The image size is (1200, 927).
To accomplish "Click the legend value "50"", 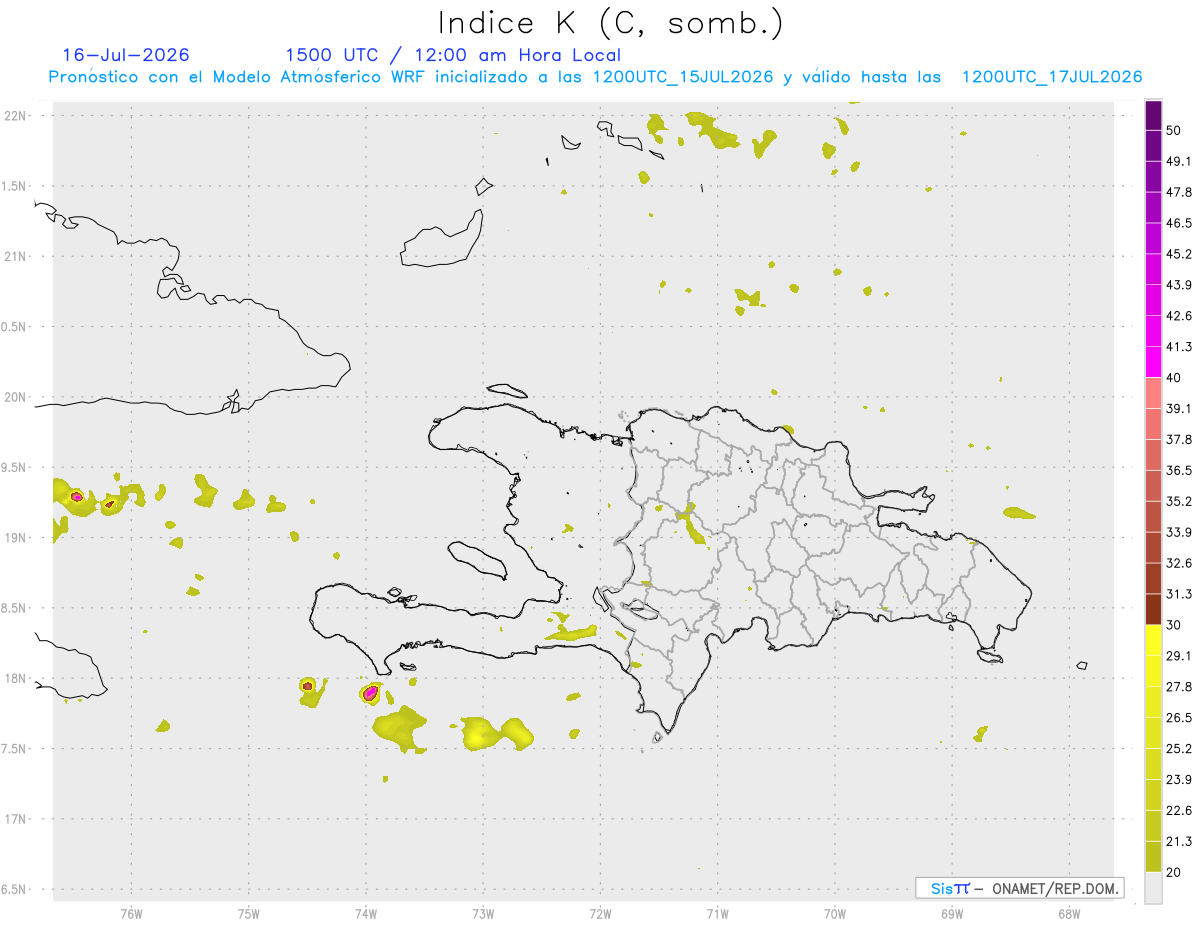I will click(x=1176, y=130).
